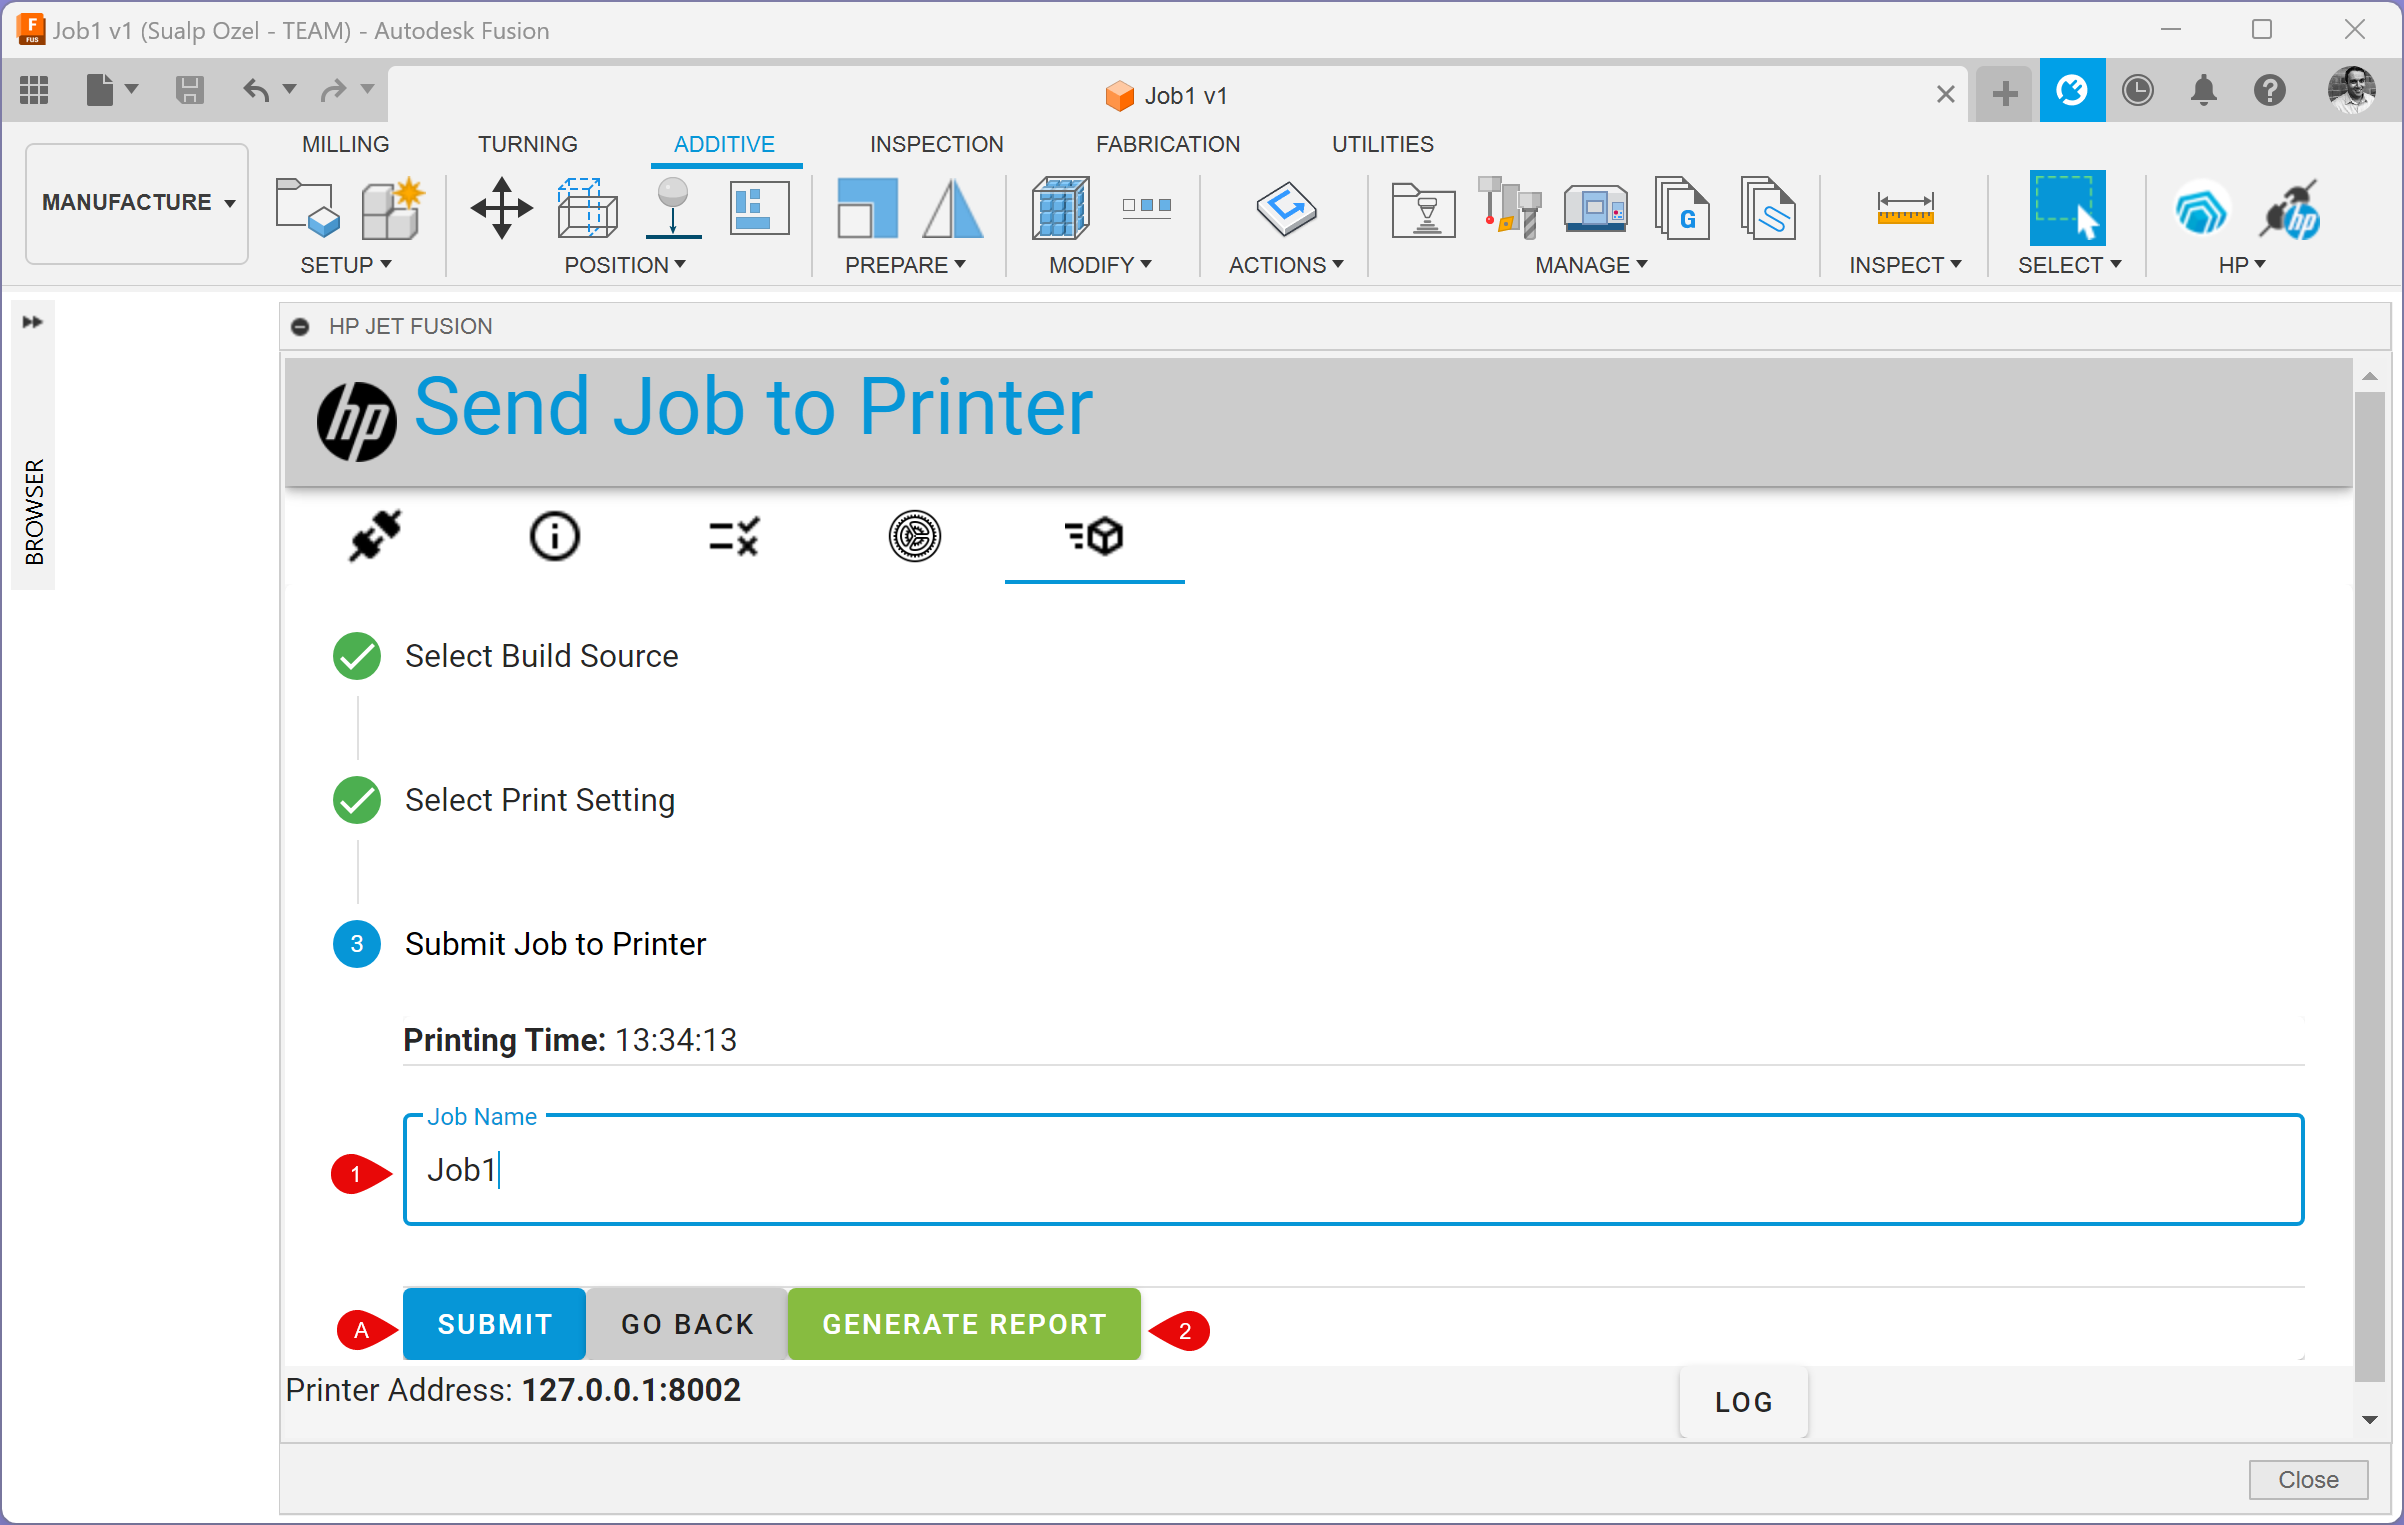Click the Select Build Source step checkmark
Screen dimensions: 2404x1525
click(x=356, y=656)
